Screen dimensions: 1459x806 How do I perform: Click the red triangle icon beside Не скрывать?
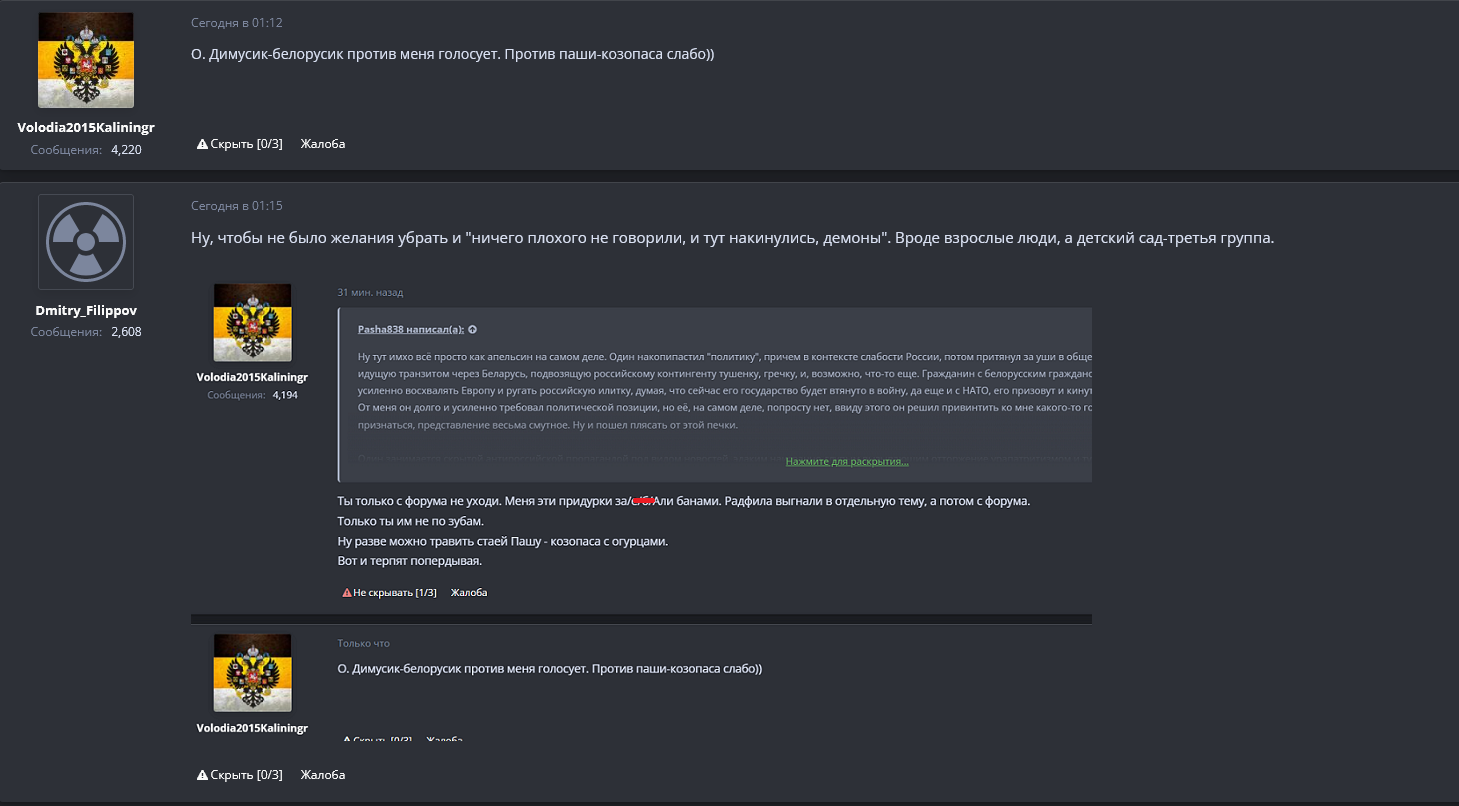[x=346, y=592]
